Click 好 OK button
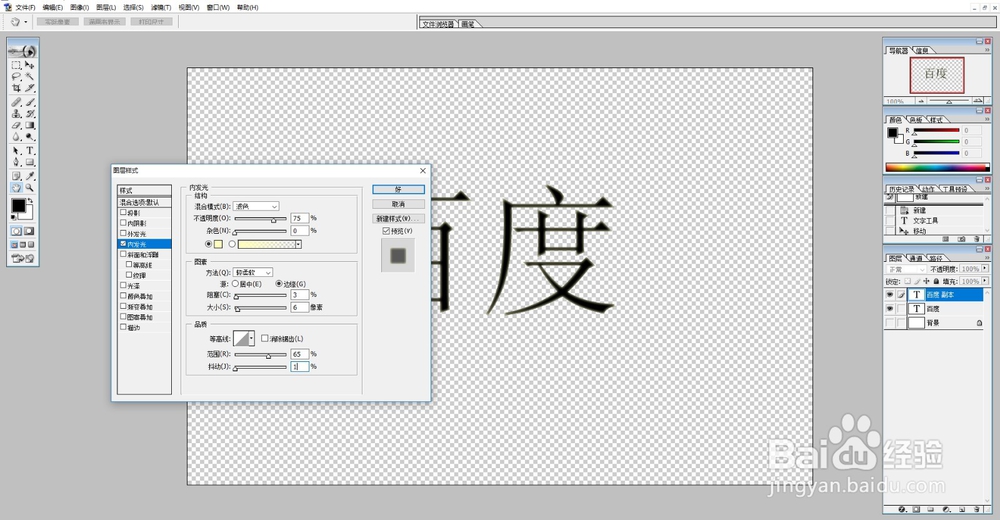Image resolution: width=1000 pixels, height=520 pixels. pyautogui.click(x=399, y=189)
